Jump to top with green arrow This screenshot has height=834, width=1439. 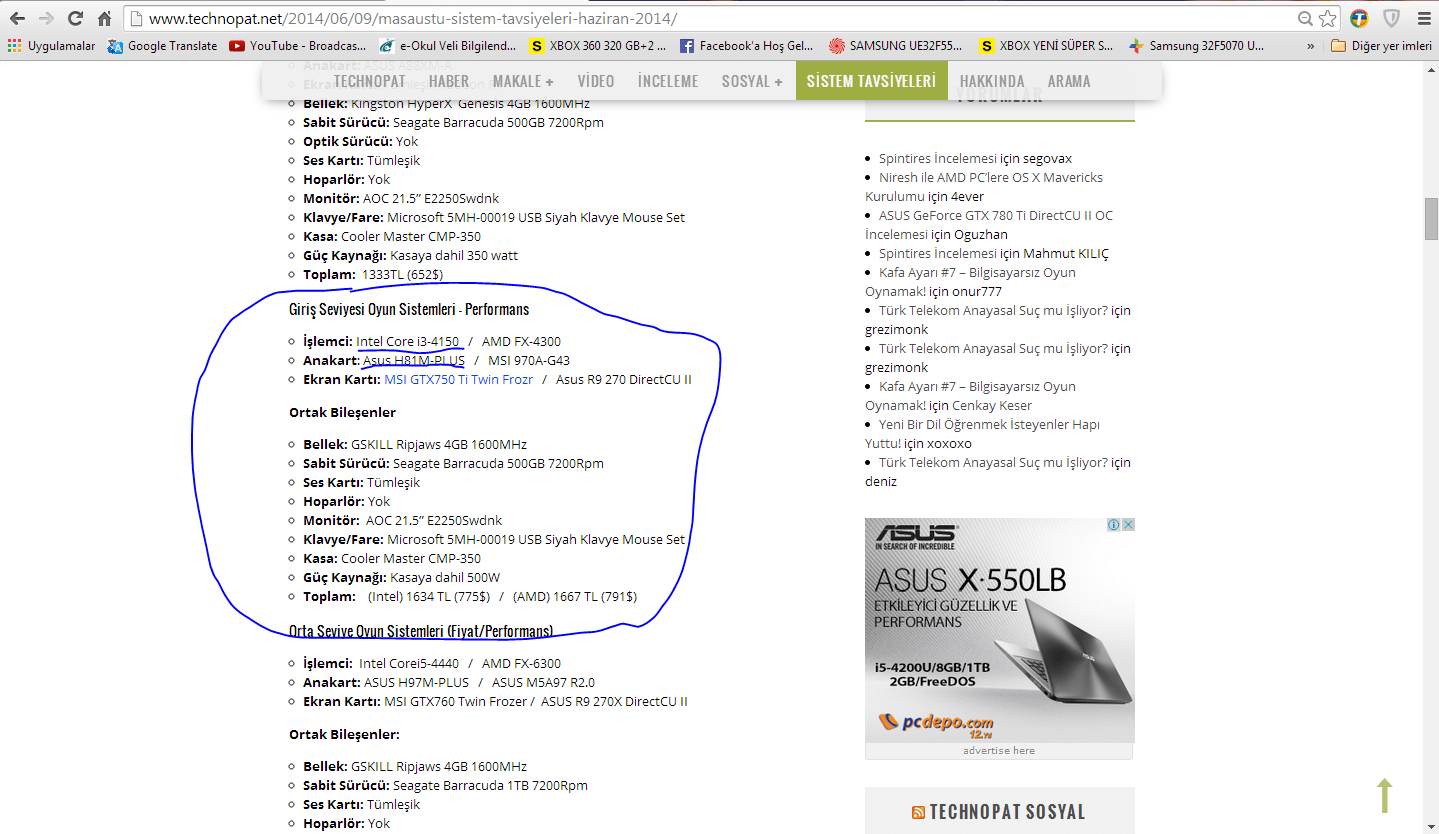click(x=1385, y=796)
